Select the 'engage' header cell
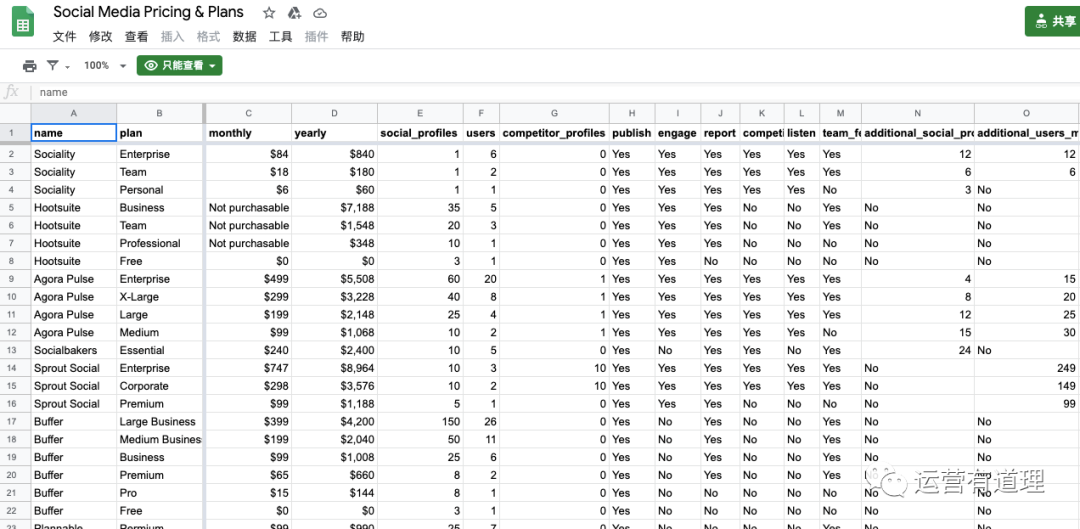Screen dimensions: 1080x529 pyautogui.click(x=678, y=133)
